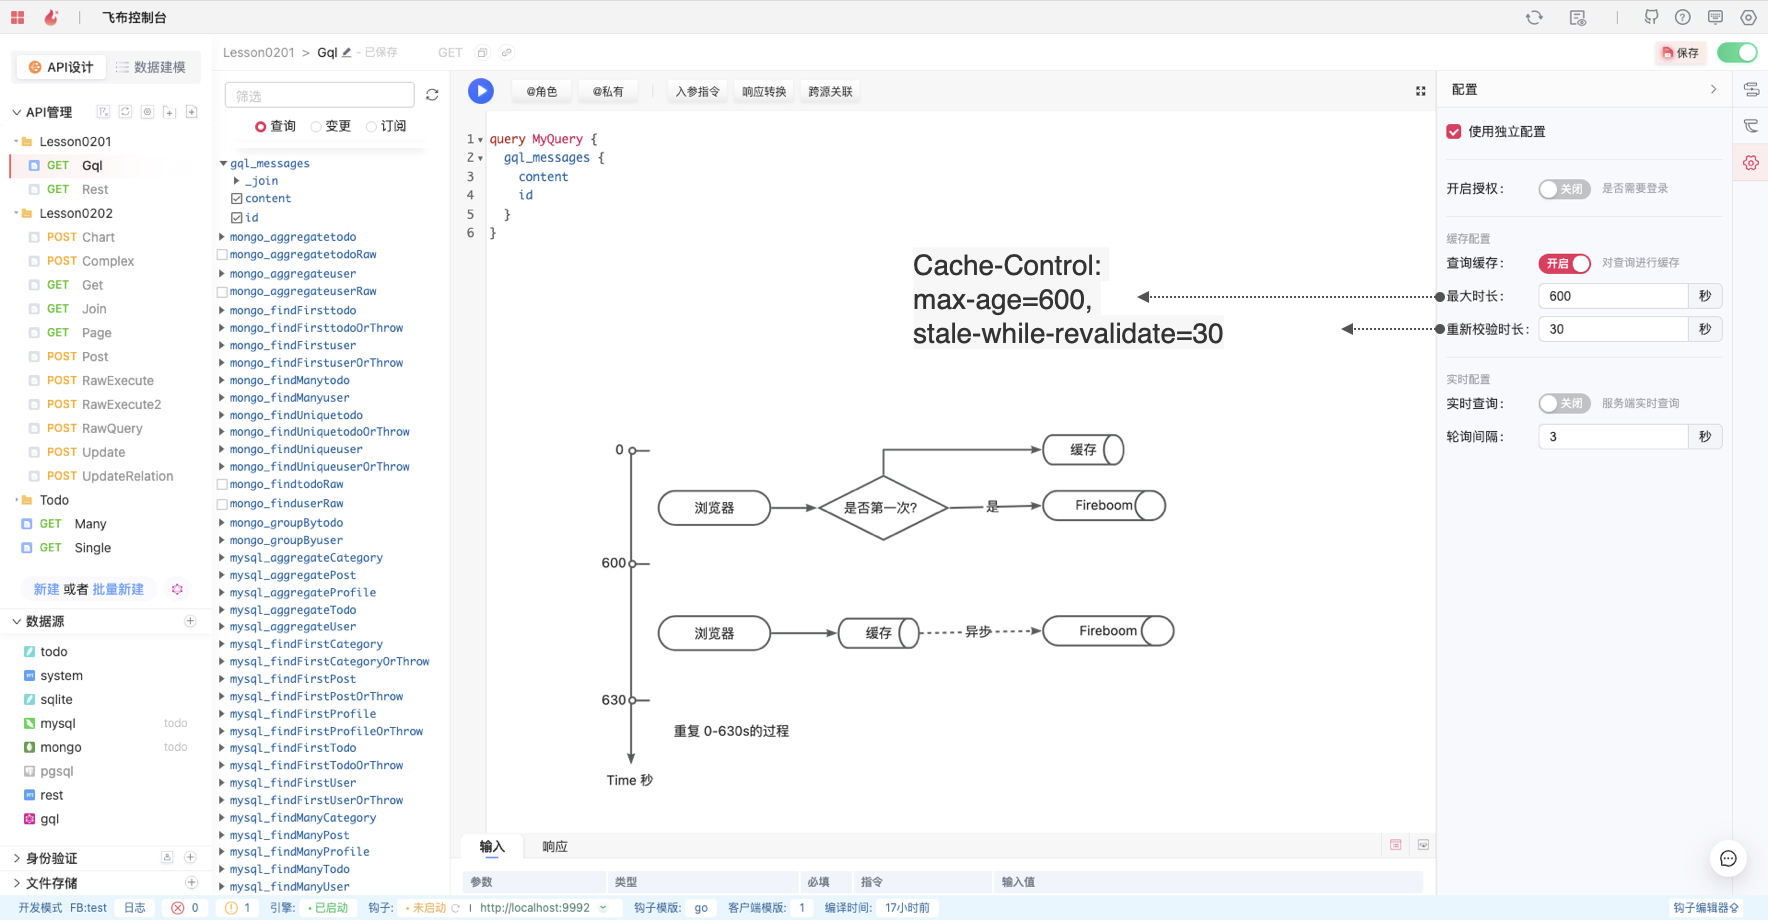The width and height of the screenshot is (1768, 920).
Task: Add a new data source with plus icon
Action: (190, 621)
